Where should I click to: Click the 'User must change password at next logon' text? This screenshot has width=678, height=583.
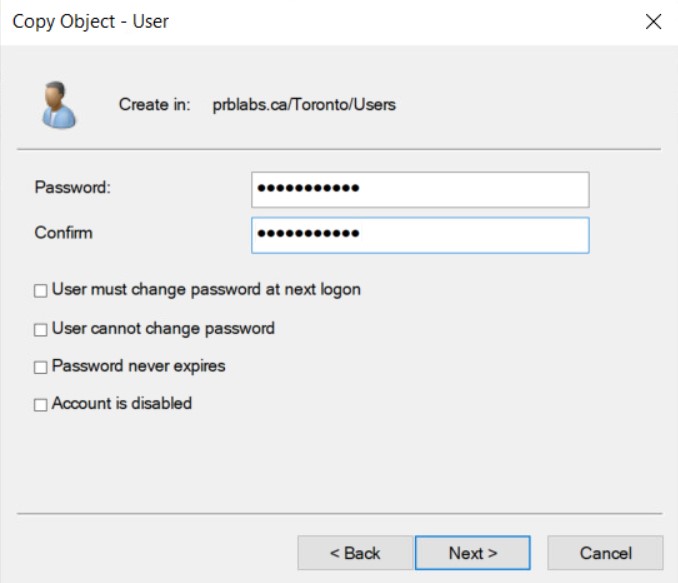pos(206,290)
